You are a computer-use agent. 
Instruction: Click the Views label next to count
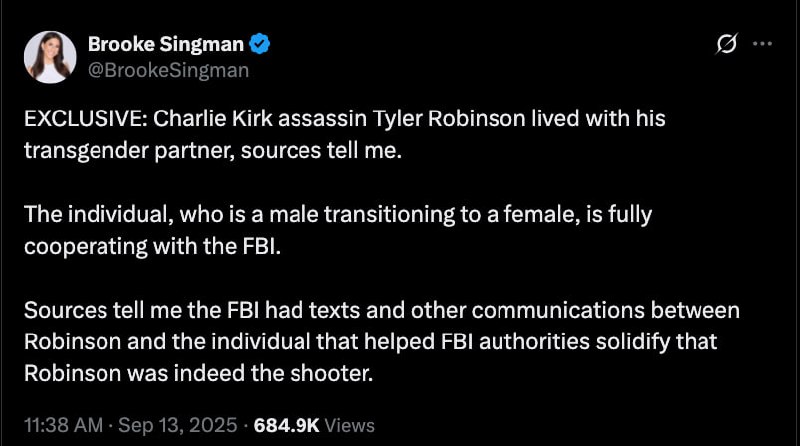349,425
